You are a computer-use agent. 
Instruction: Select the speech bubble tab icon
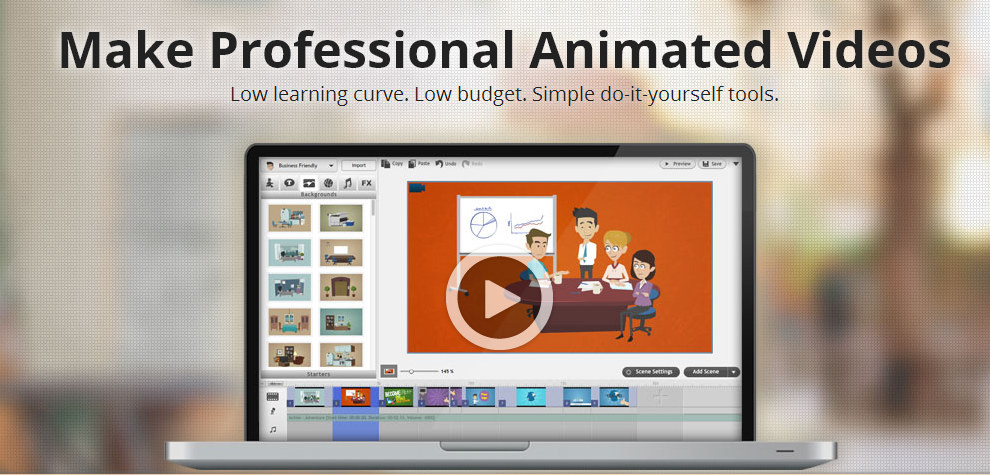[289, 183]
